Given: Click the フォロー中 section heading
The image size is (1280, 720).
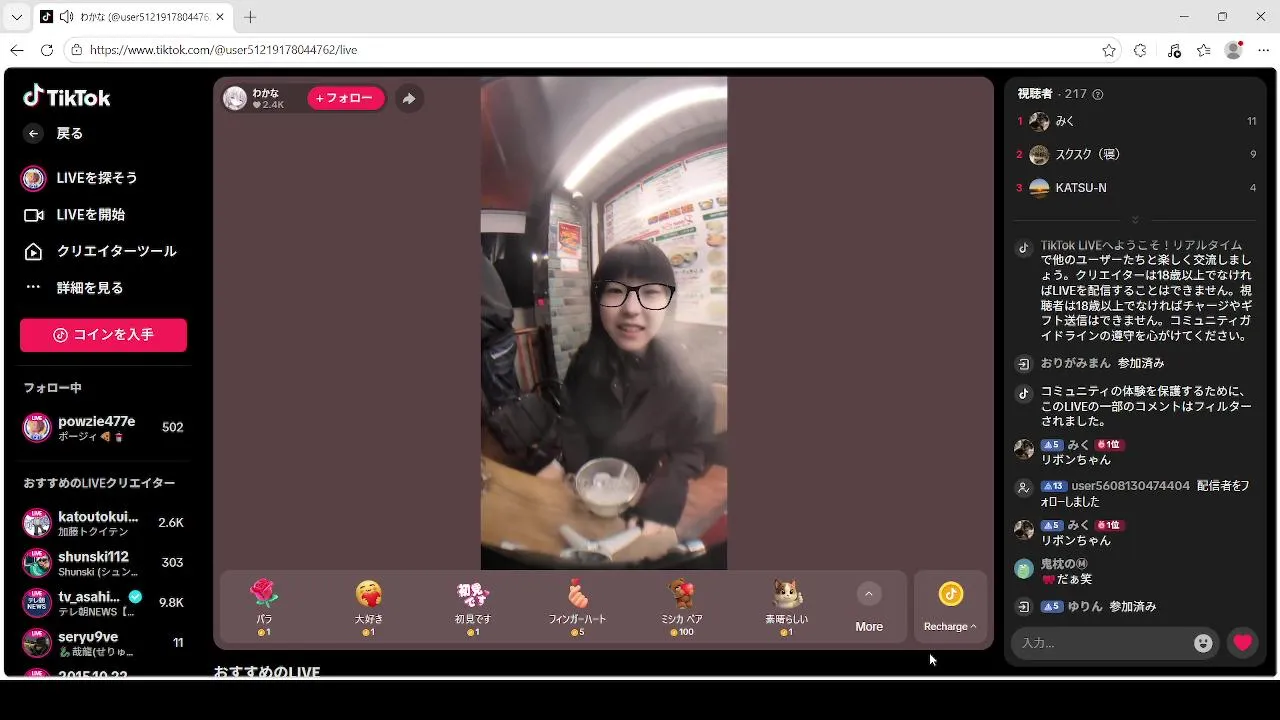Looking at the screenshot, I should (x=52, y=388).
